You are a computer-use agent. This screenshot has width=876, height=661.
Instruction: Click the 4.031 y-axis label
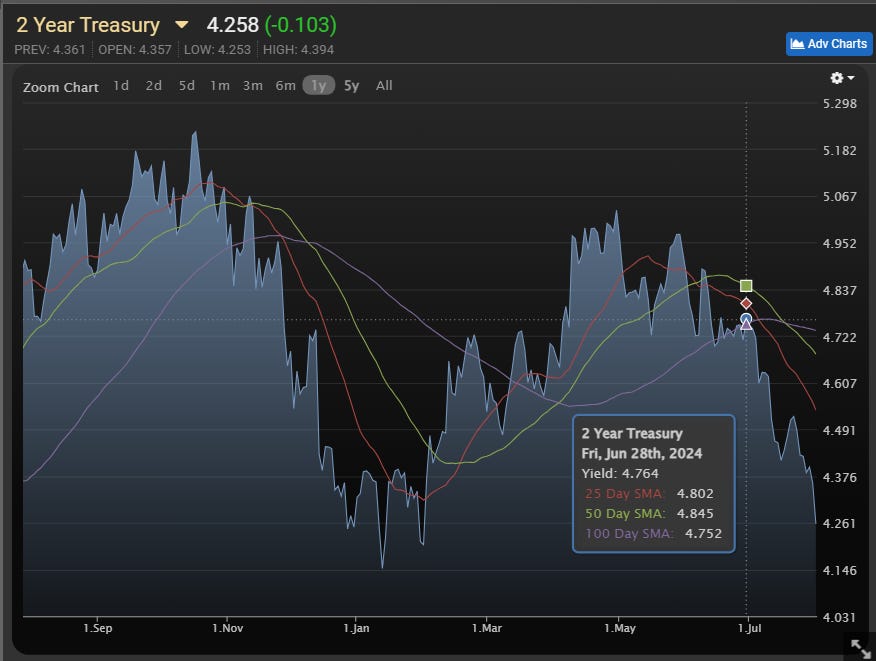point(840,617)
